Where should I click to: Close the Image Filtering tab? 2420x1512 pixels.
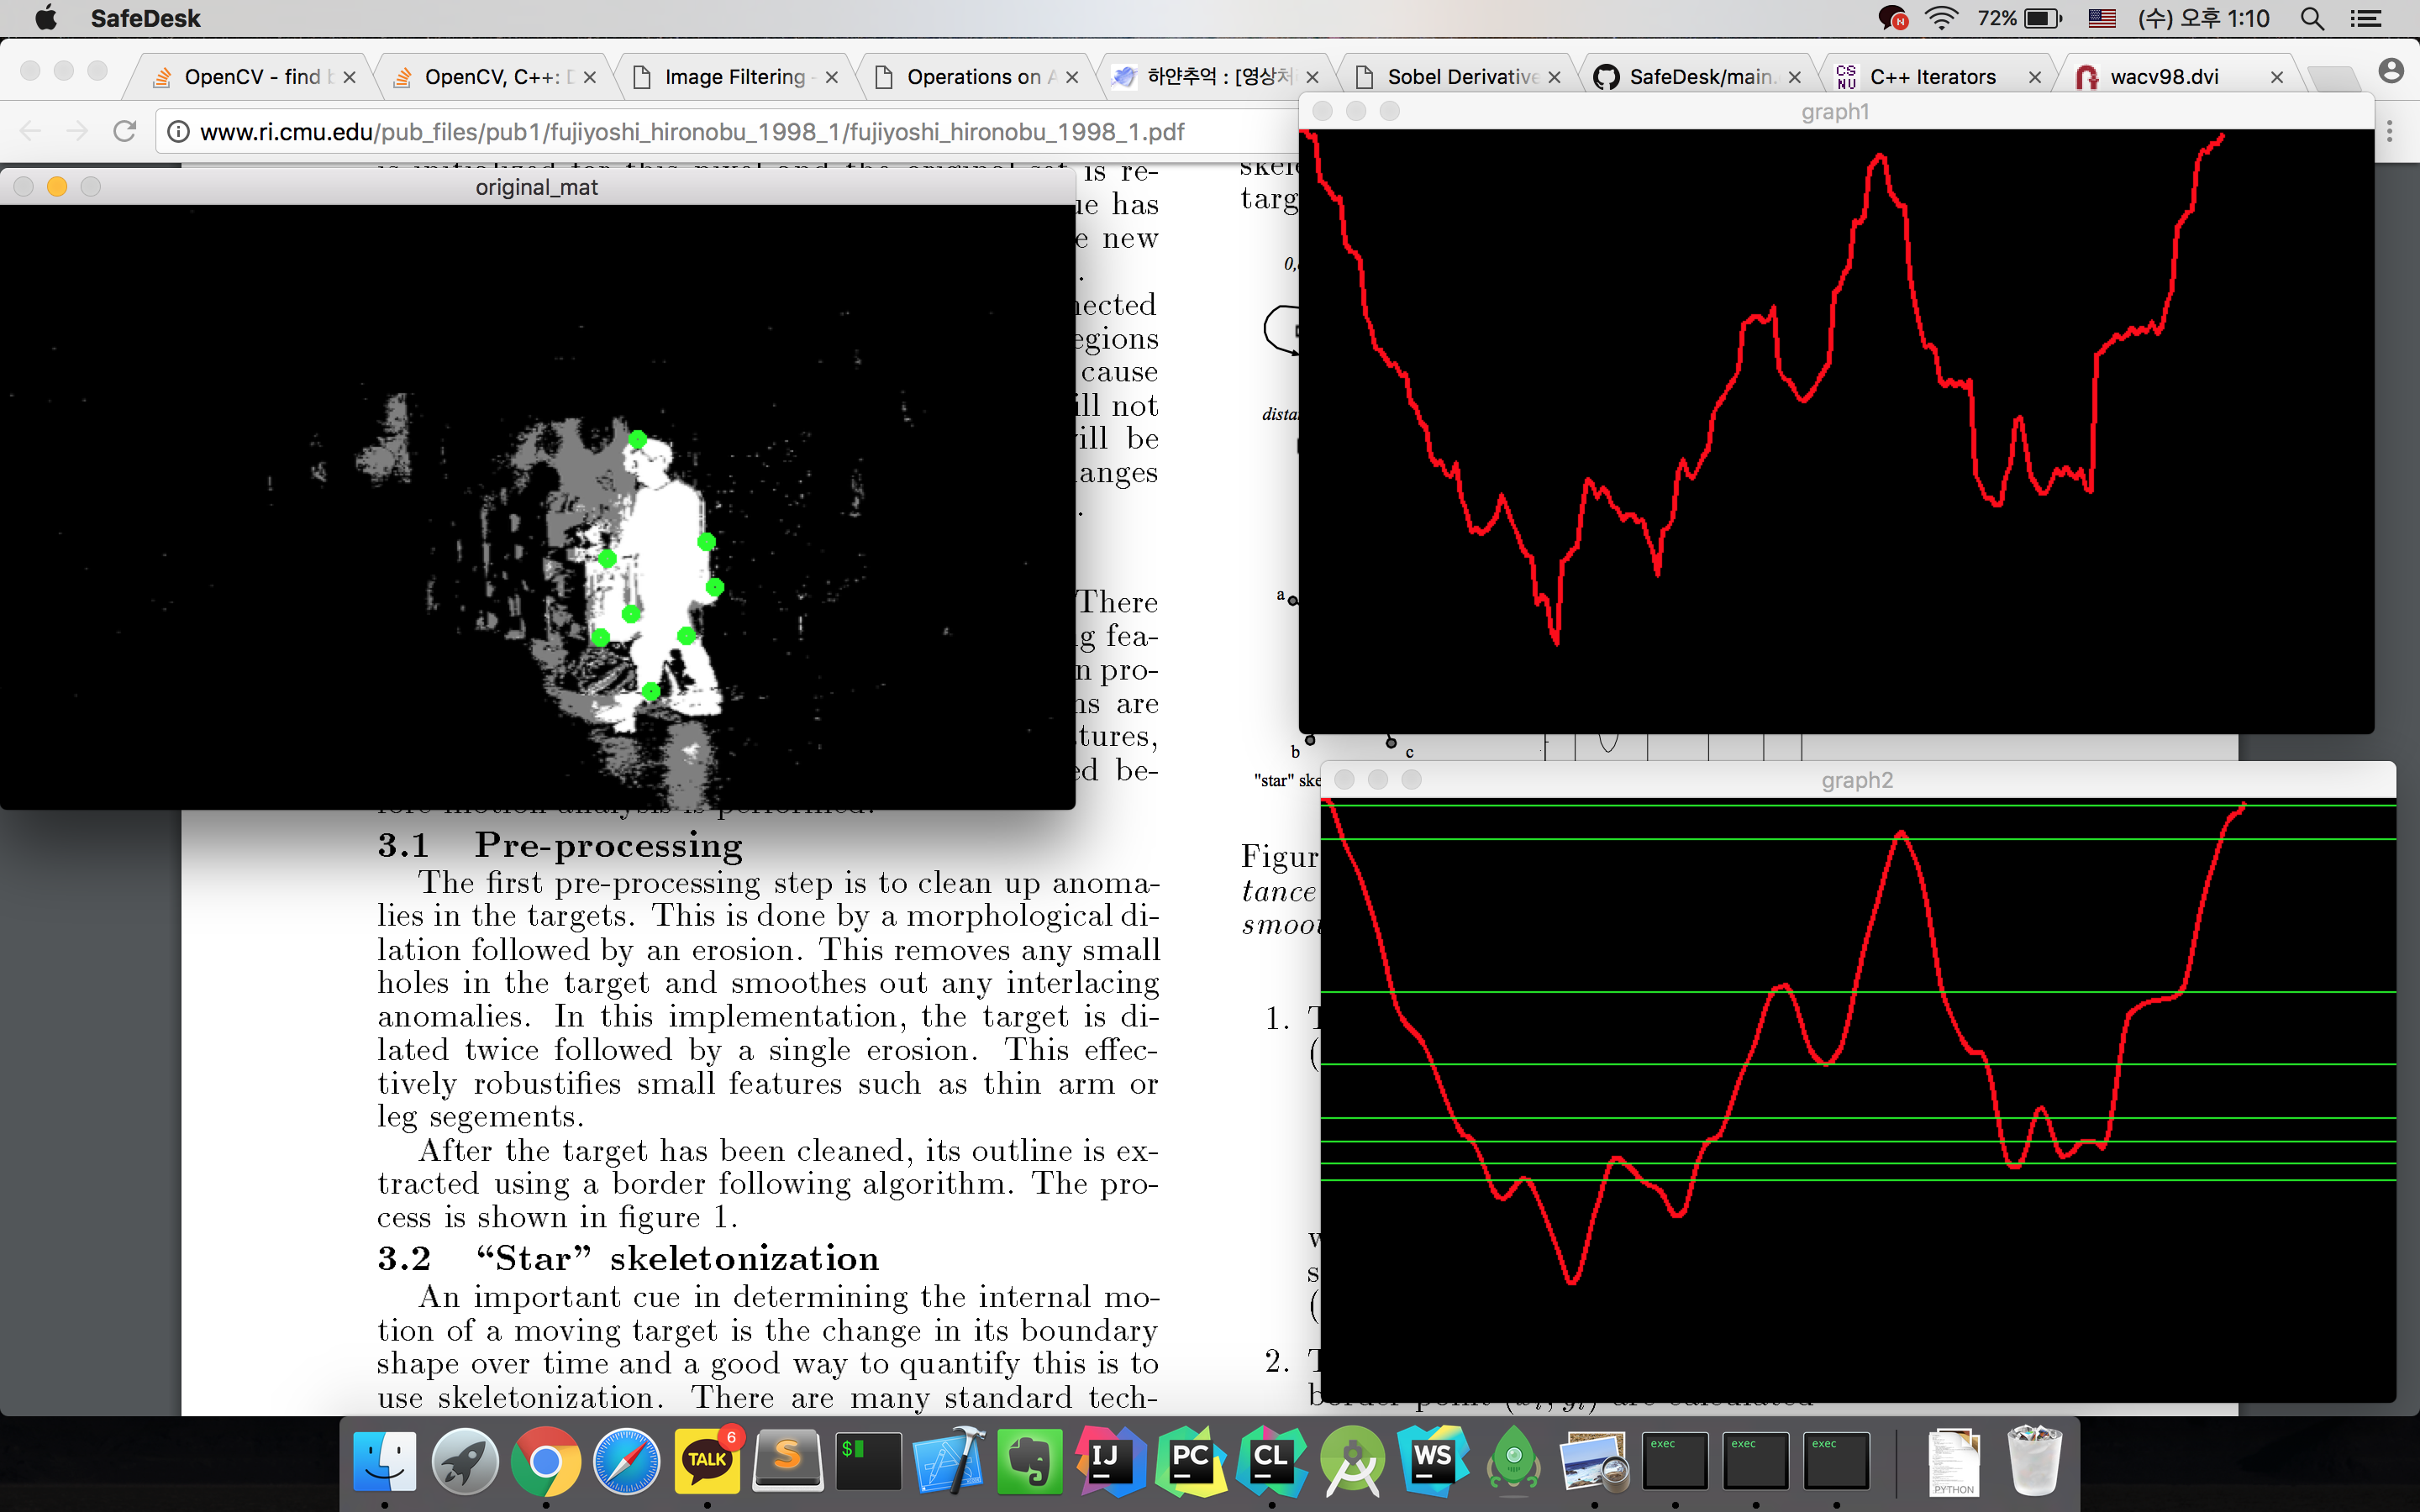click(x=831, y=77)
